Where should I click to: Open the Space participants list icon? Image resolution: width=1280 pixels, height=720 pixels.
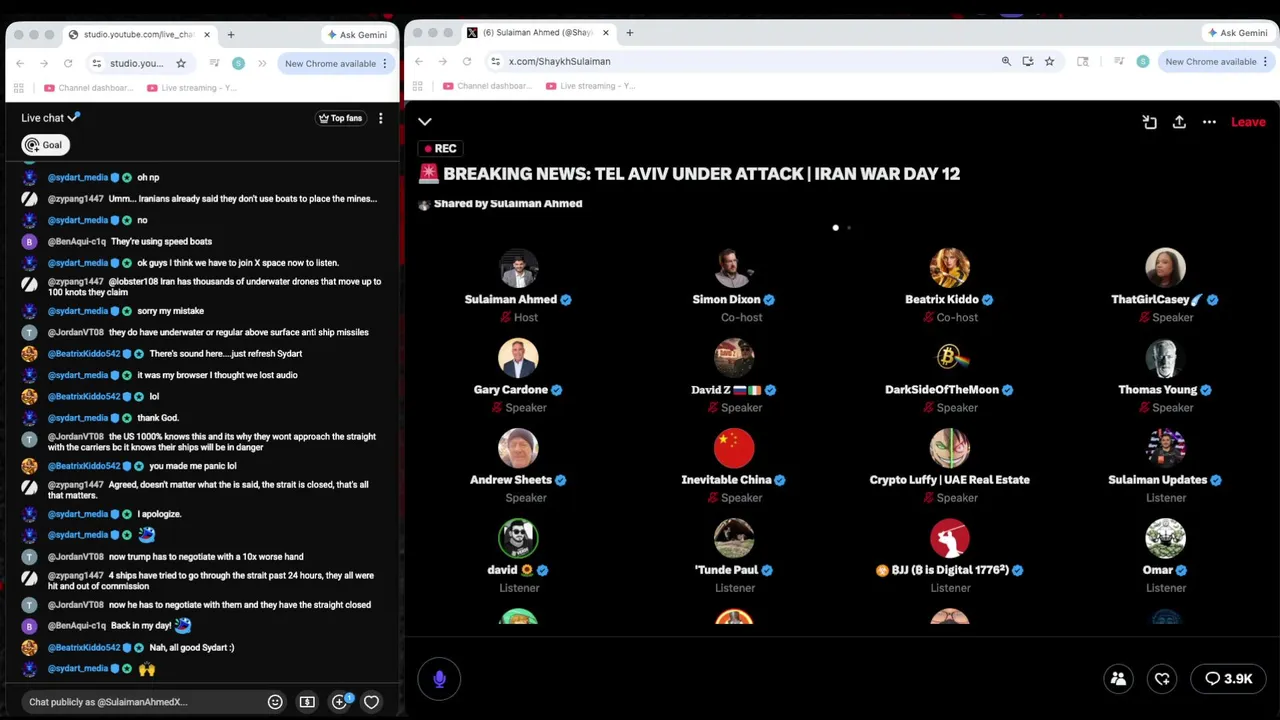pos(1118,679)
